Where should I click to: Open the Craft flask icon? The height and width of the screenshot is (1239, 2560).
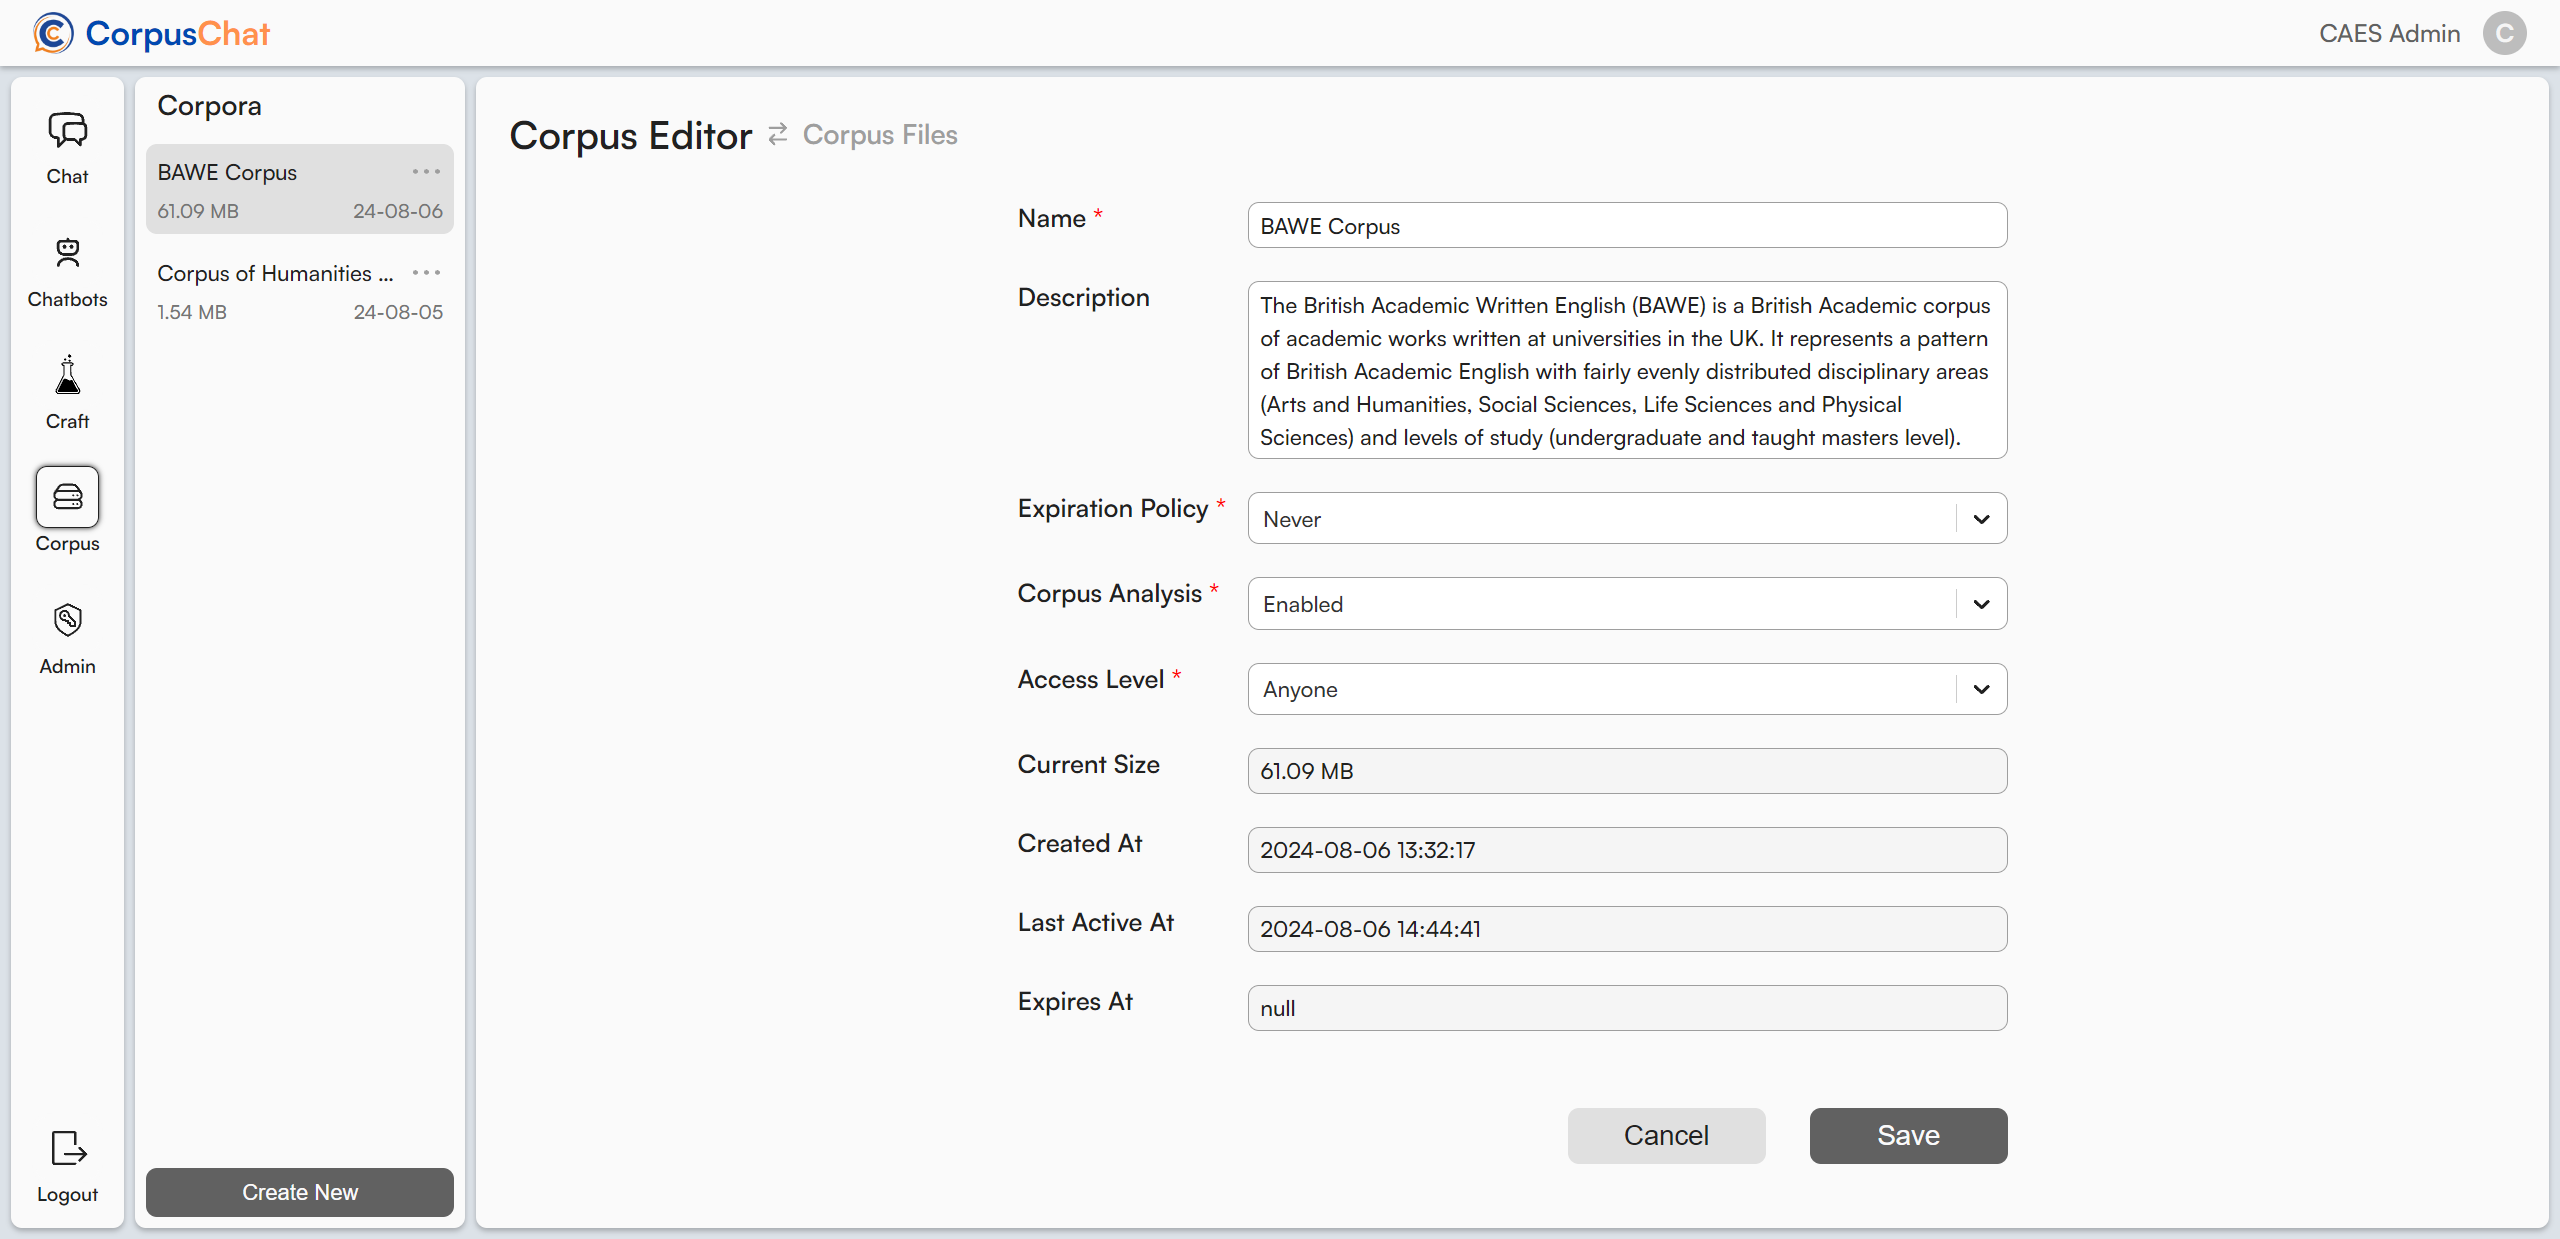(x=67, y=377)
